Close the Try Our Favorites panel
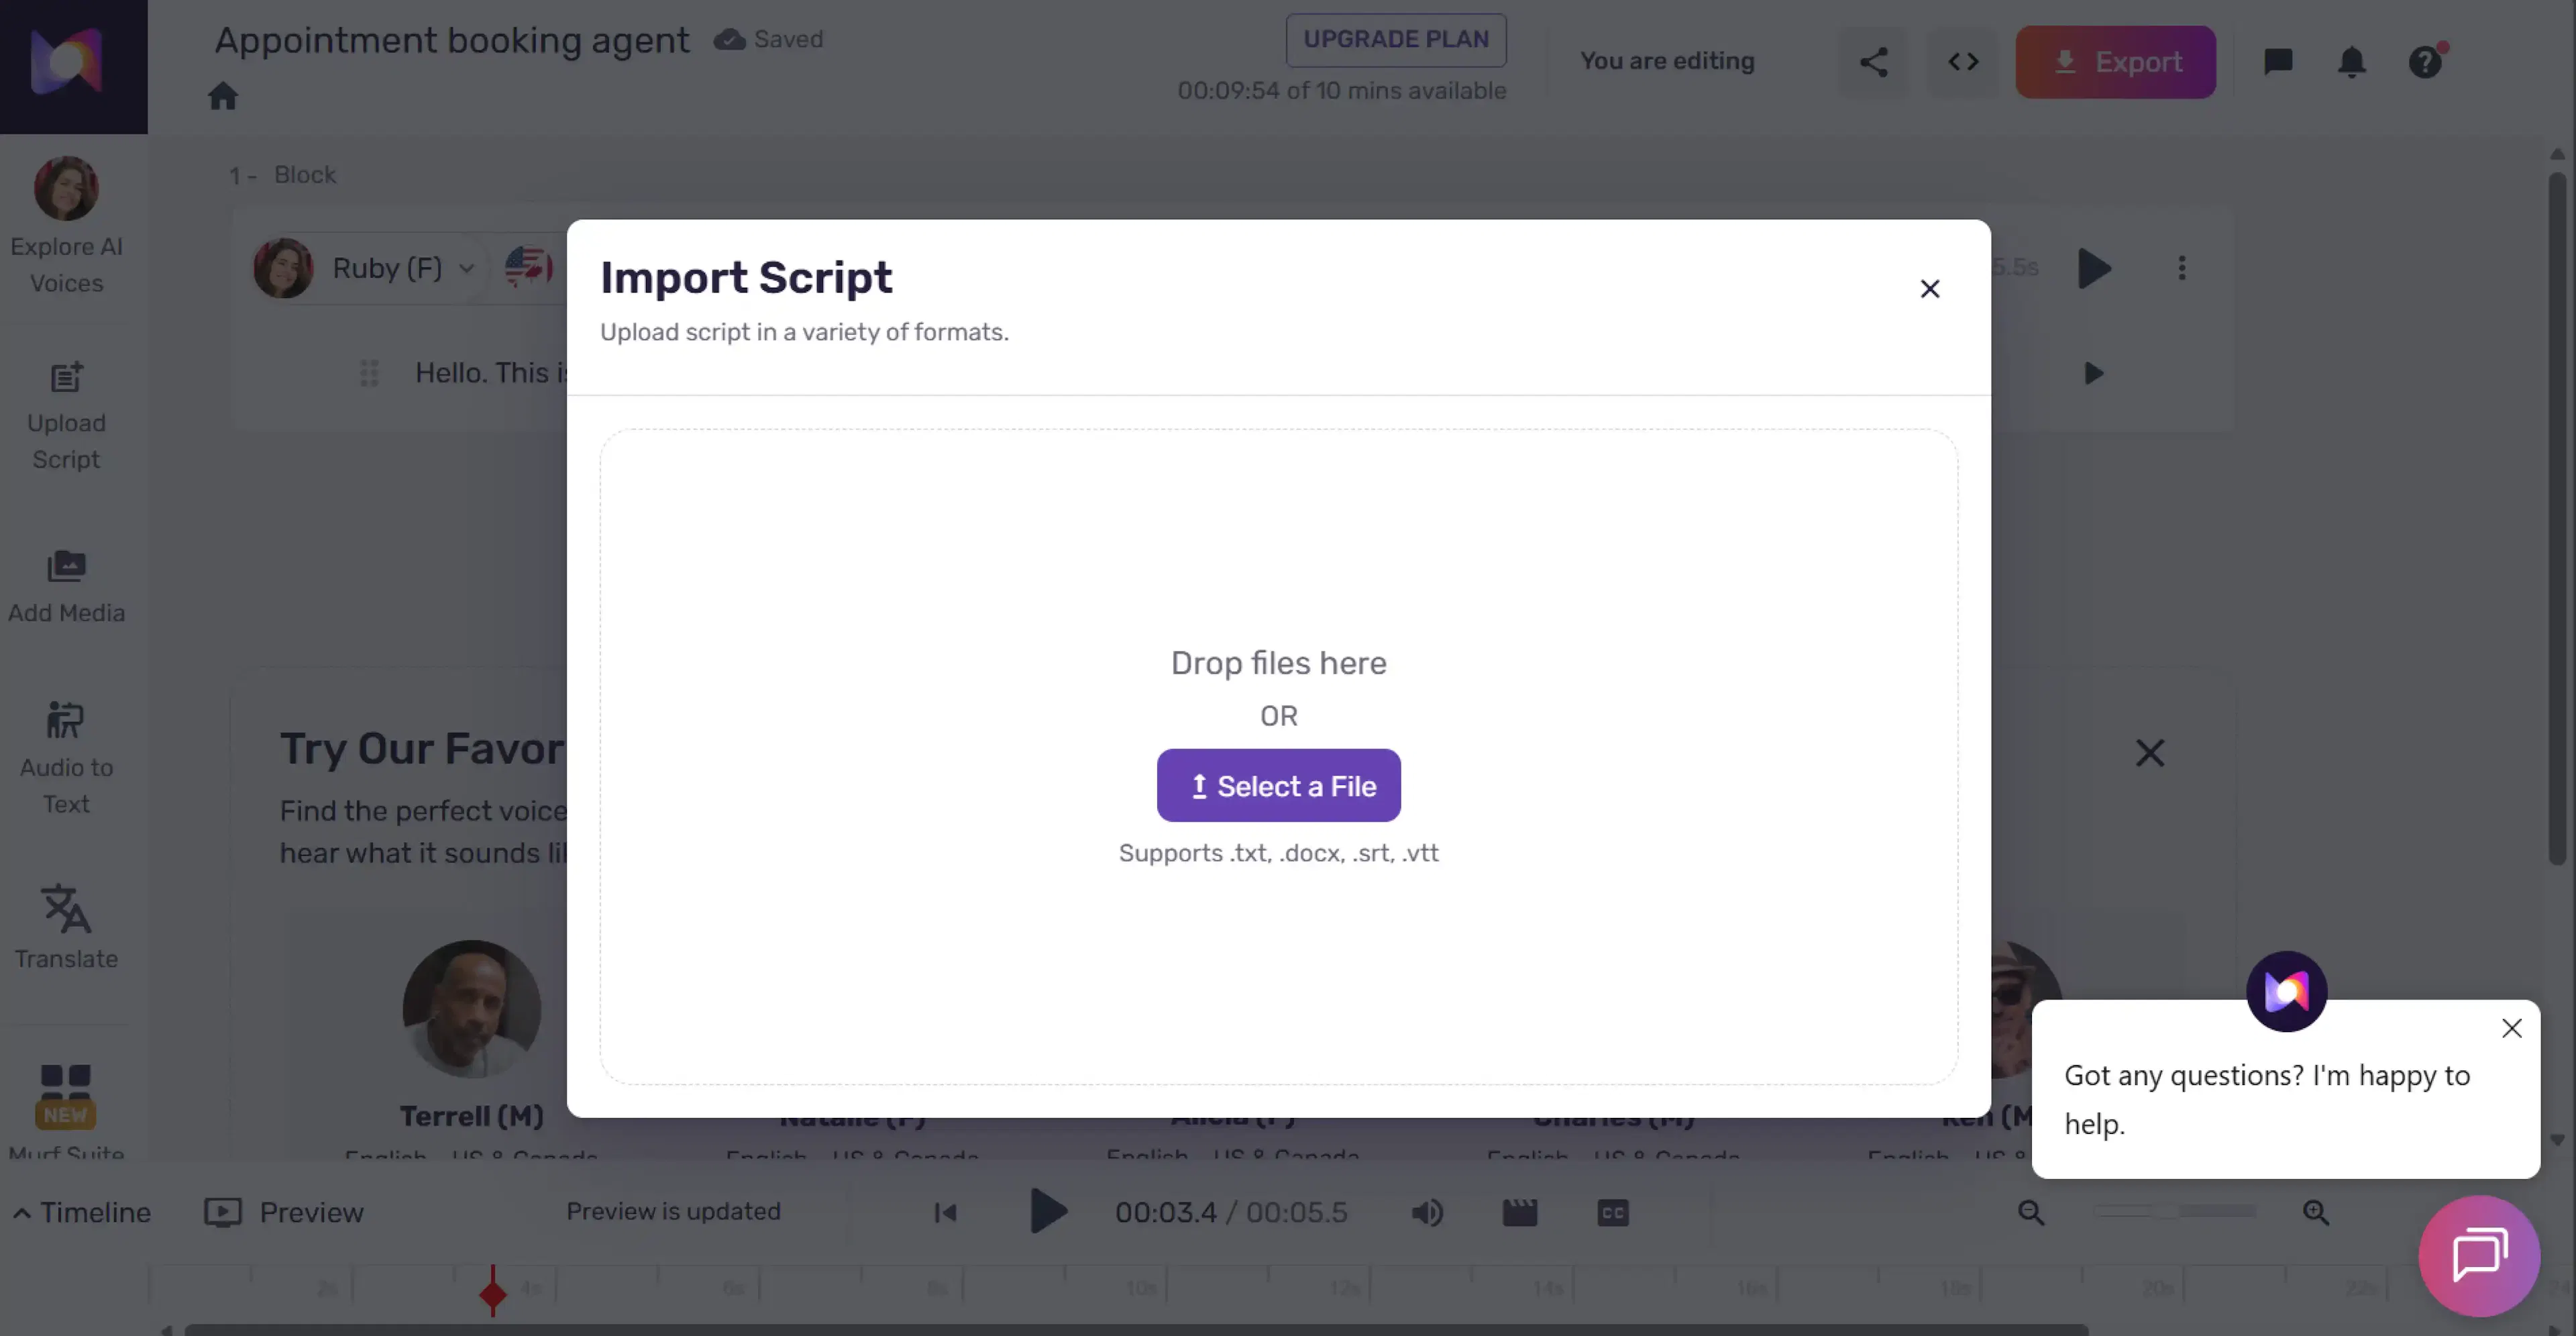 2150,753
